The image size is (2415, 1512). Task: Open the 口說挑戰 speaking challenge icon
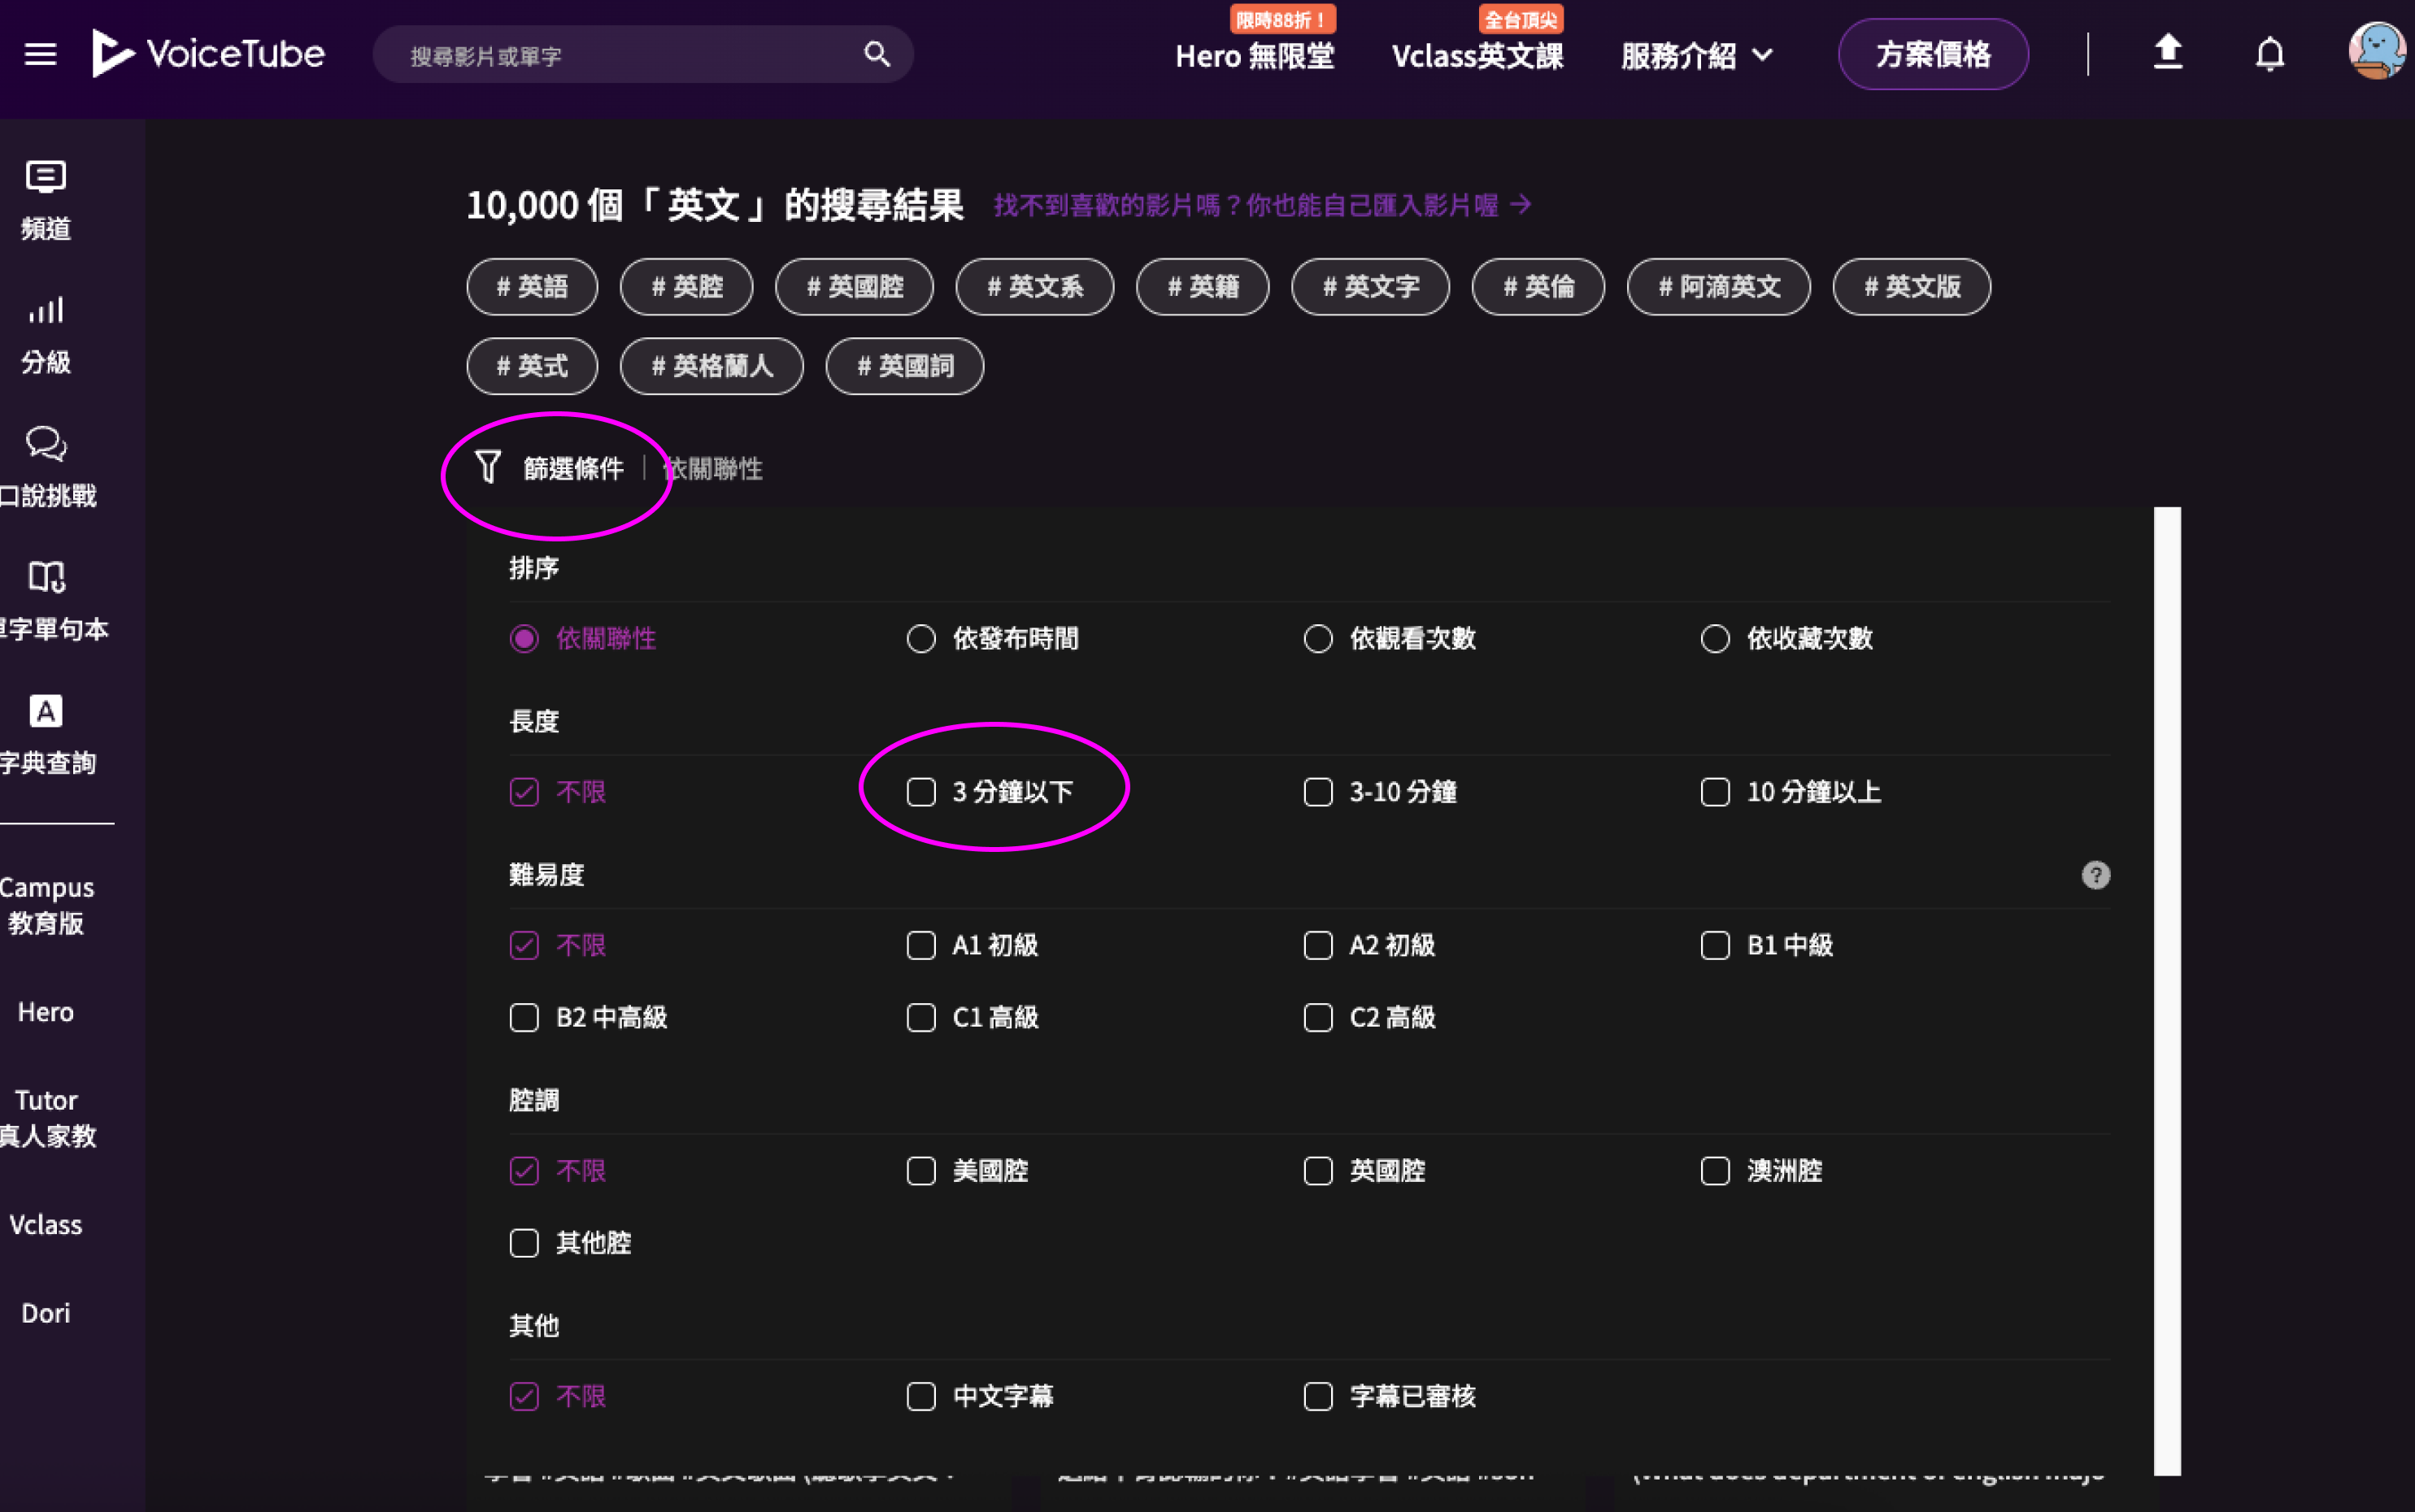tap(46, 444)
